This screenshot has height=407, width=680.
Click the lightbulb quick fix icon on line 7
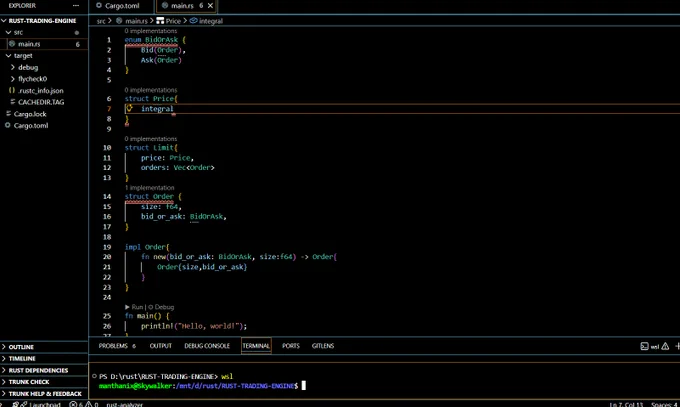[x=129, y=108]
